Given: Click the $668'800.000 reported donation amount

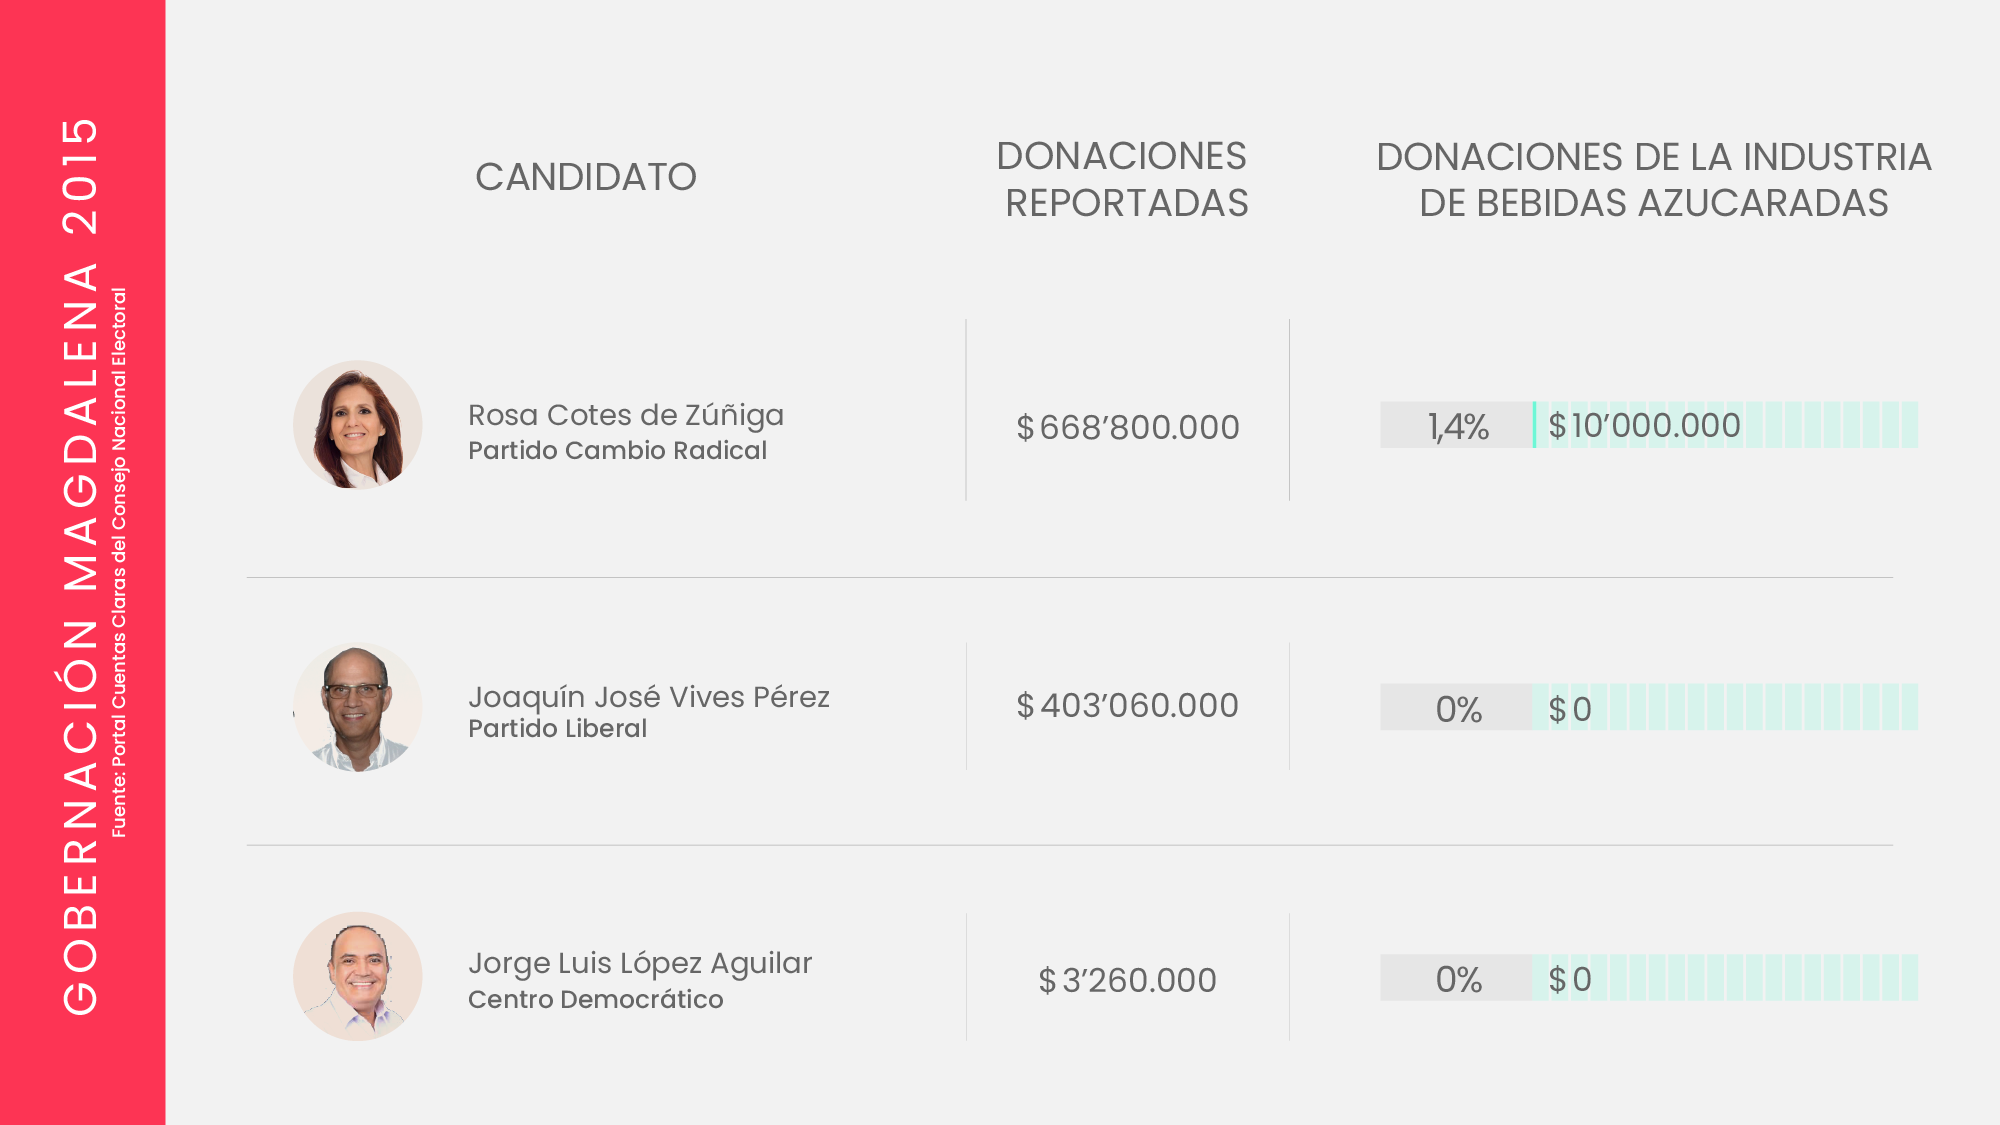Looking at the screenshot, I should coord(1127,428).
